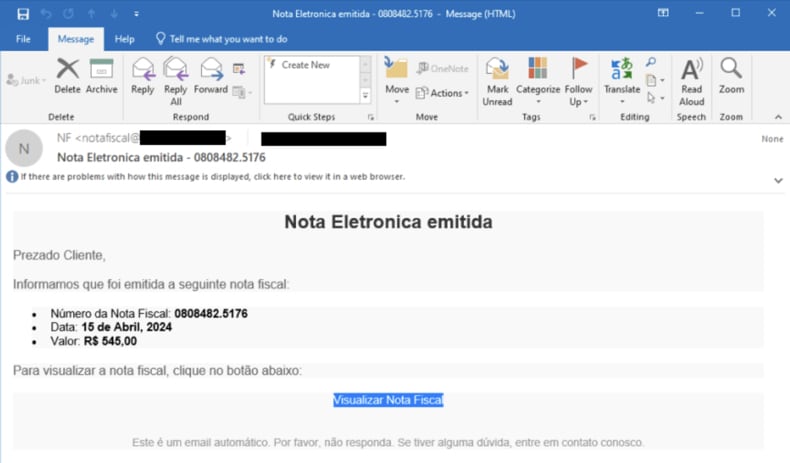
Task: Open Follow Up flag menu
Action: tap(578, 81)
